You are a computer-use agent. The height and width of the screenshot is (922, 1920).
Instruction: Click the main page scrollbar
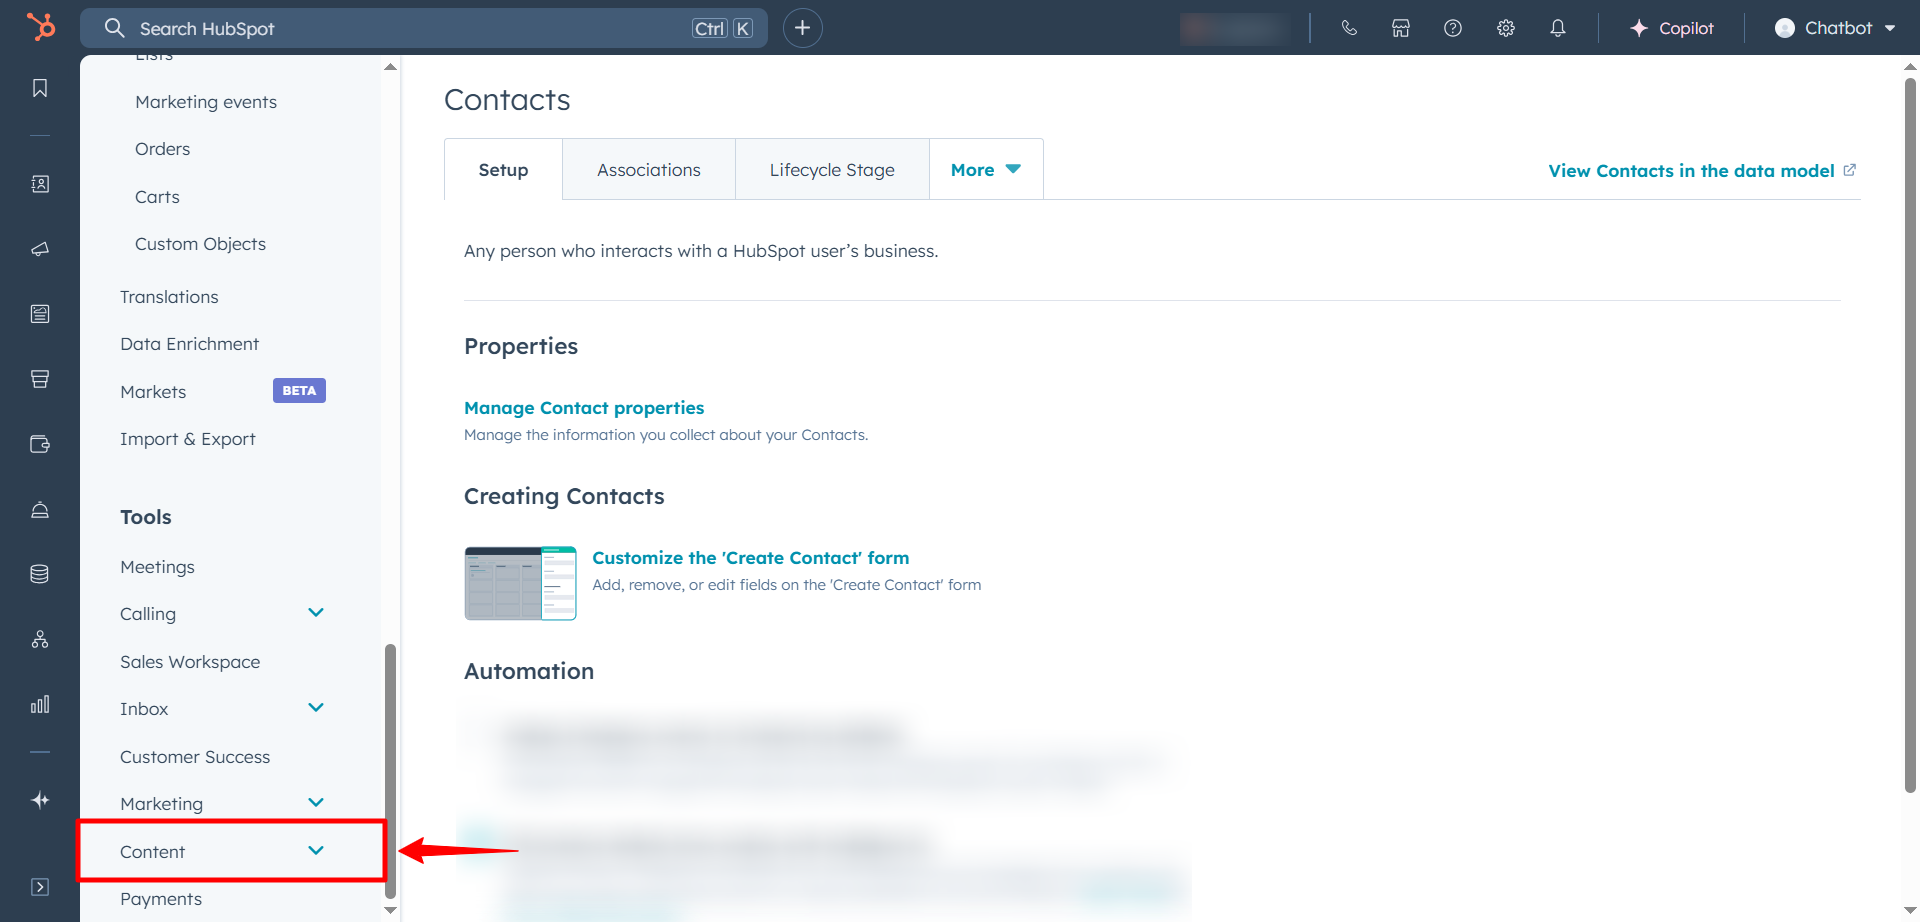(x=1910, y=435)
